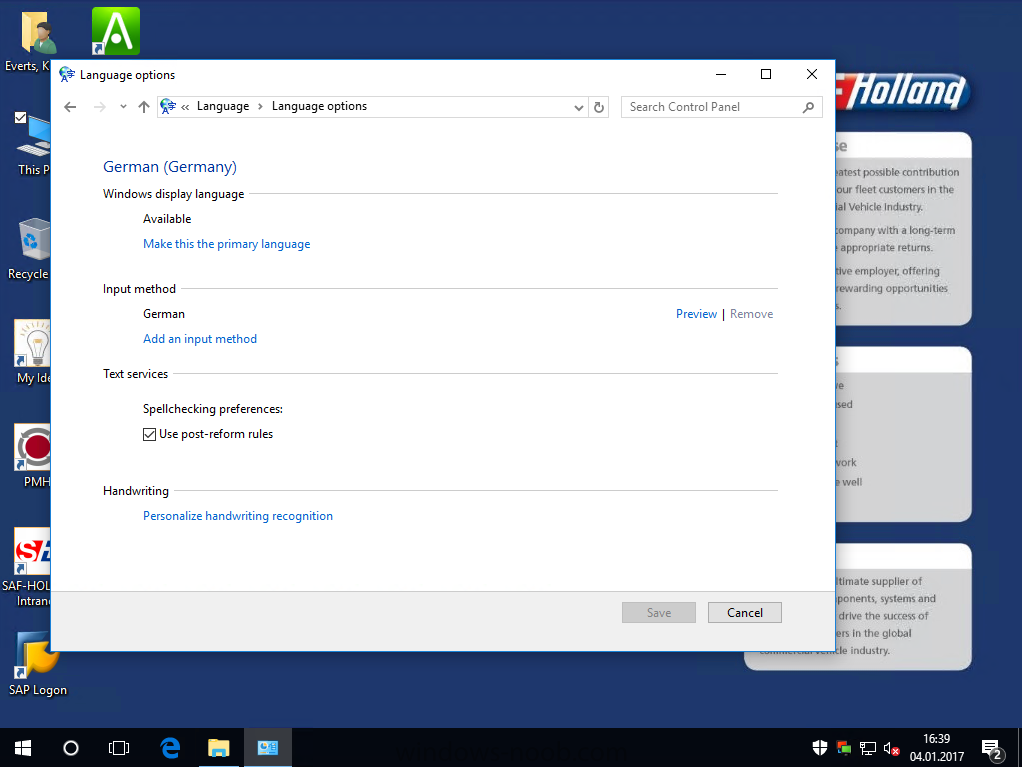Open the taskbar clock 16:39
Viewport: 1022px width, 767px height.
click(x=937, y=748)
